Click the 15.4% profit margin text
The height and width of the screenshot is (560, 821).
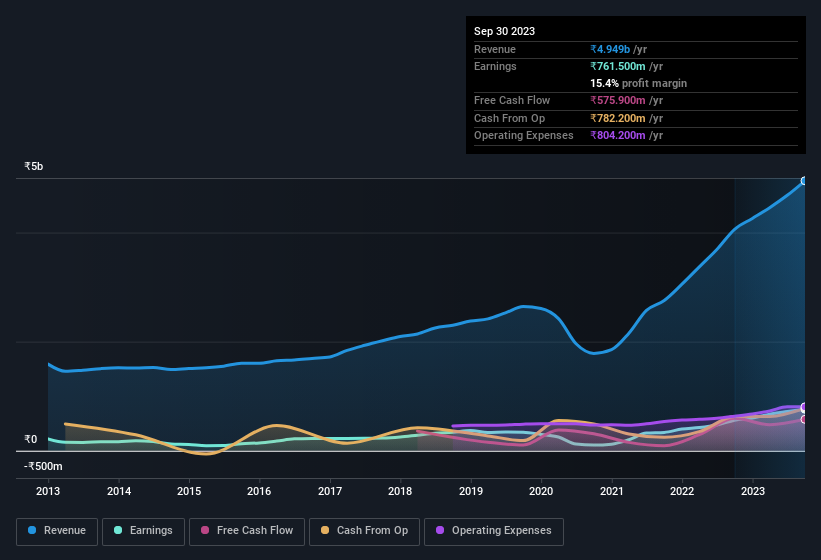coord(638,83)
